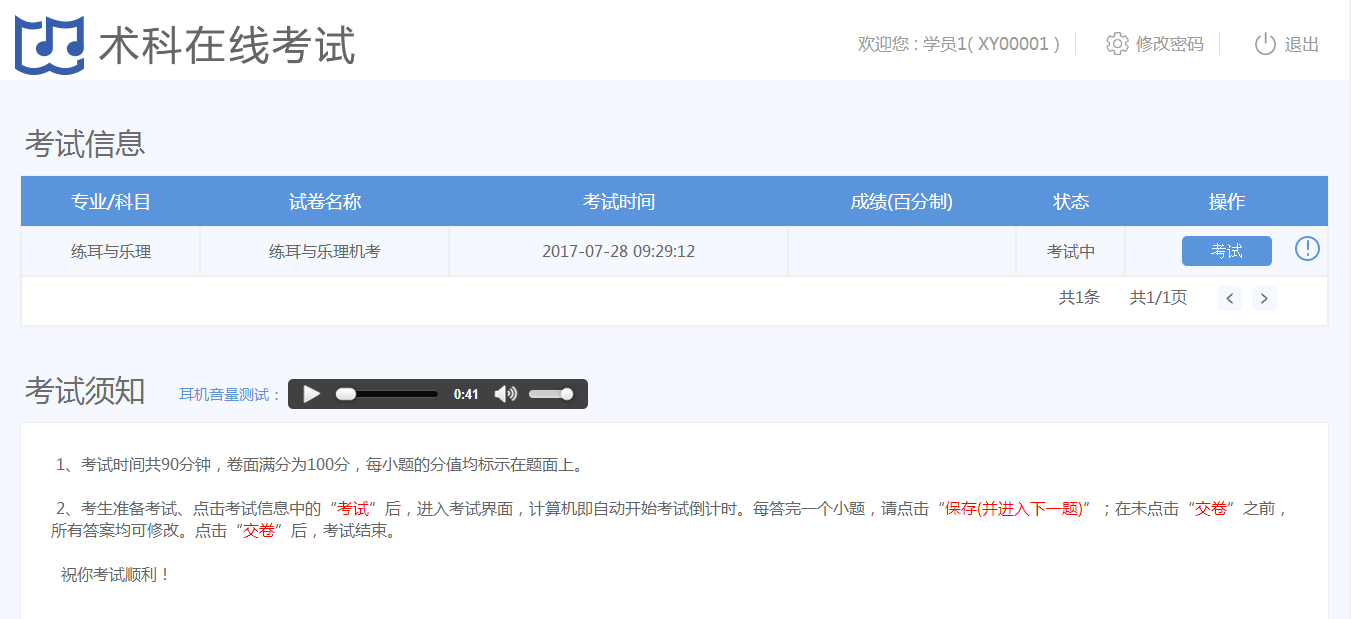Play the headphone volume test audio
This screenshot has width=1351, height=619.
click(312, 394)
